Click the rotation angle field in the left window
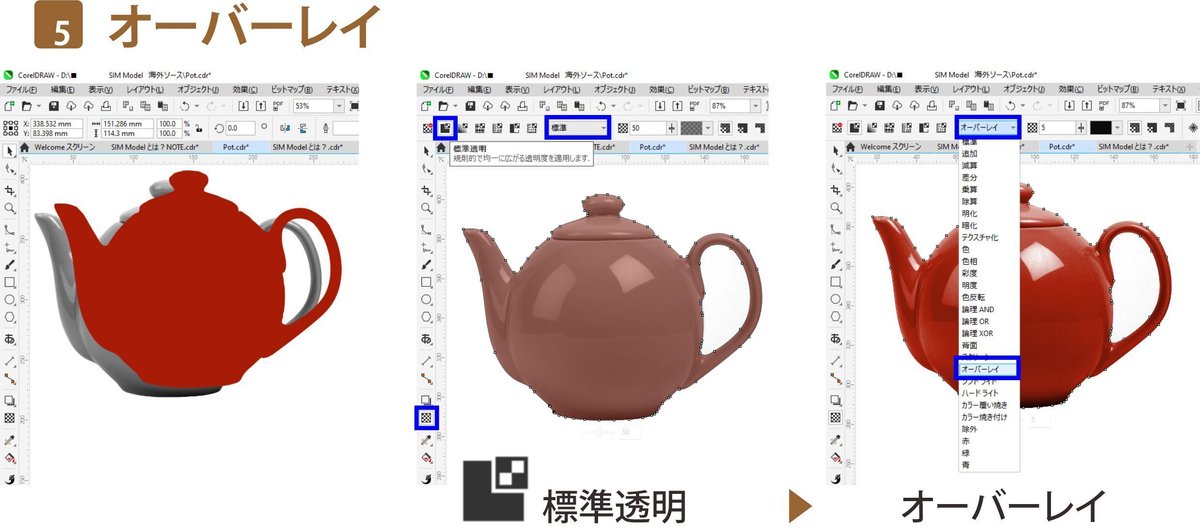The image size is (1200, 531). coord(238,128)
